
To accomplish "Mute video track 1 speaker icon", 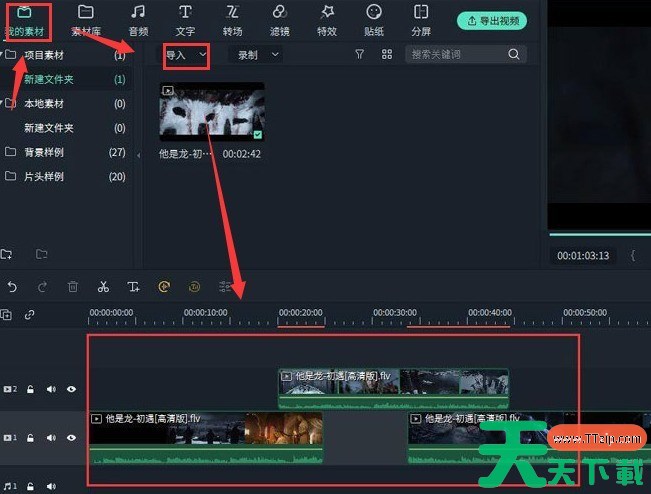I will (51, 438).
